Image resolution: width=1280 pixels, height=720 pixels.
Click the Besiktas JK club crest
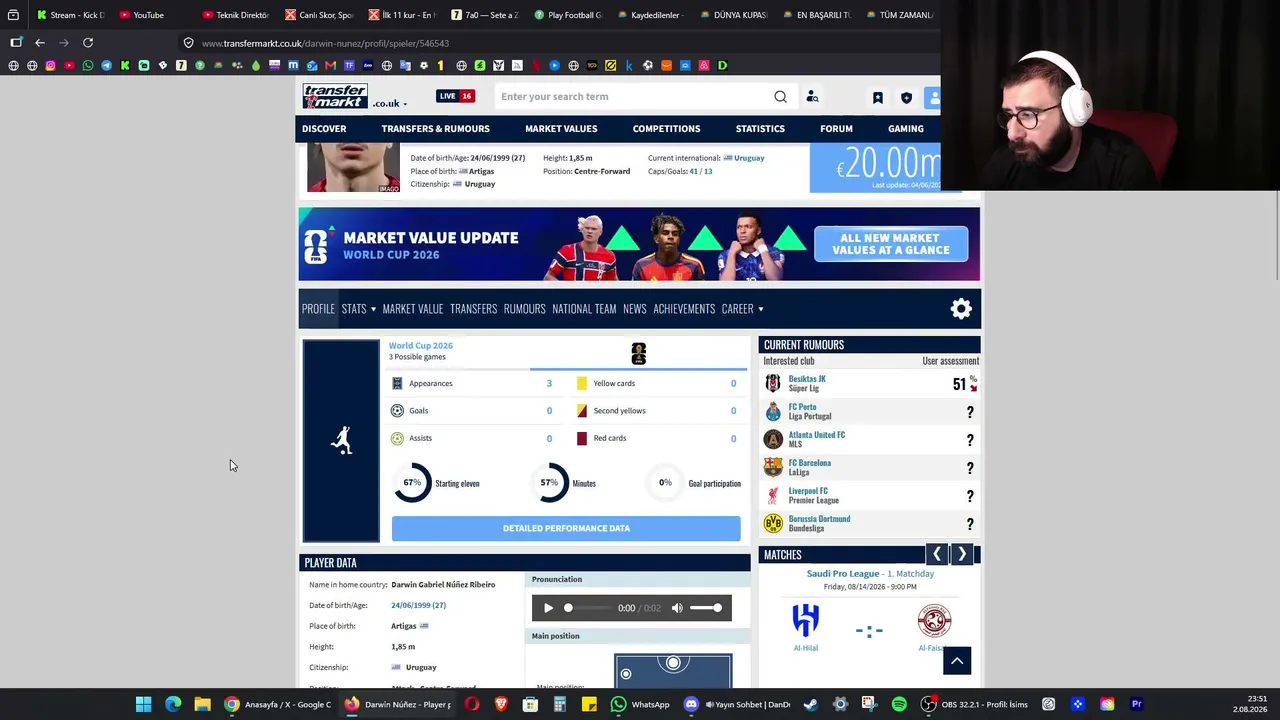(773, 384)
